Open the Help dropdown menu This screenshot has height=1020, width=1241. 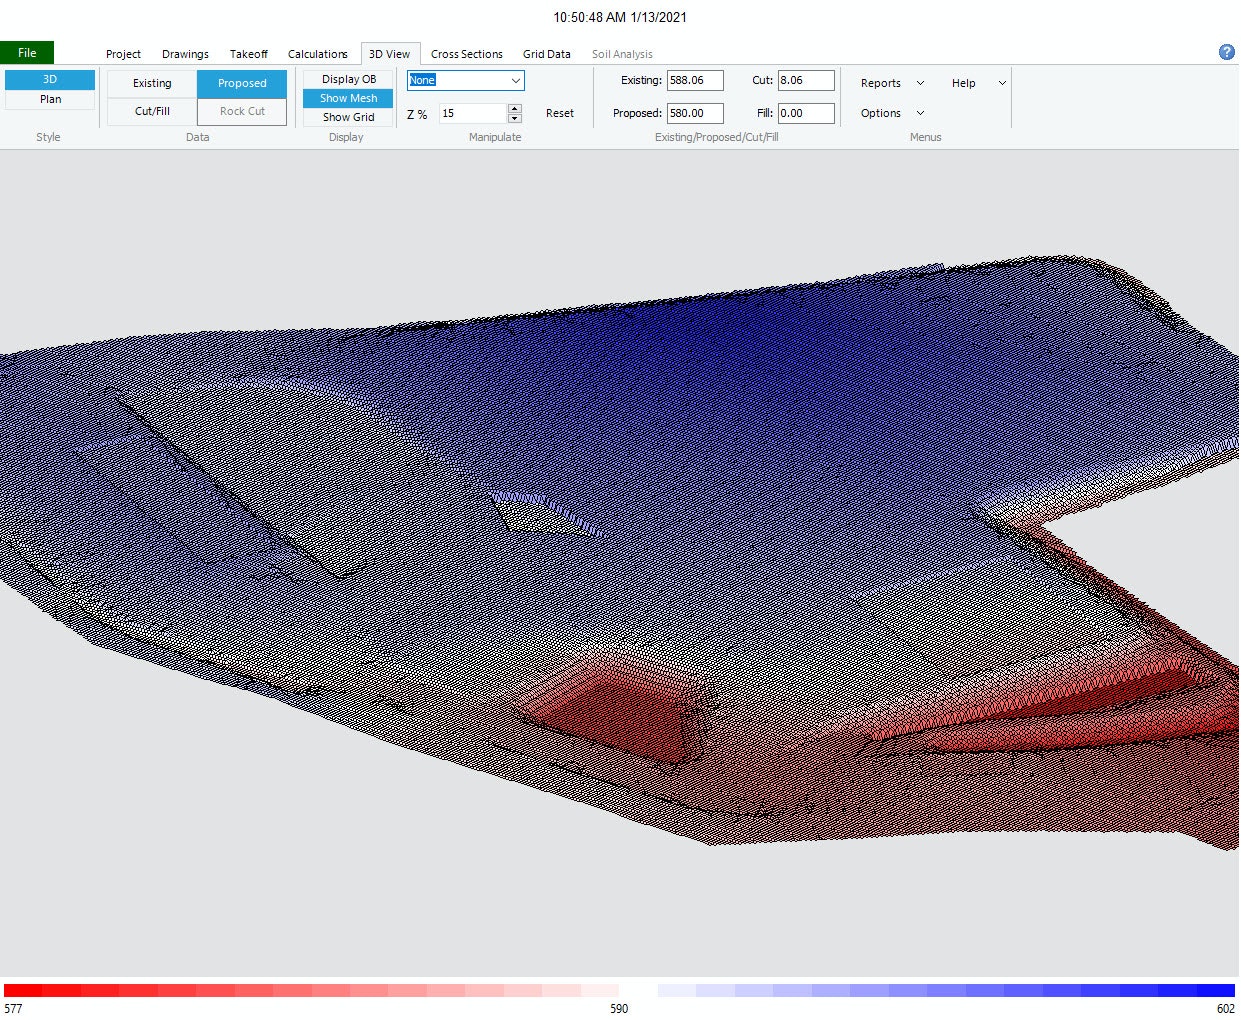978,83
